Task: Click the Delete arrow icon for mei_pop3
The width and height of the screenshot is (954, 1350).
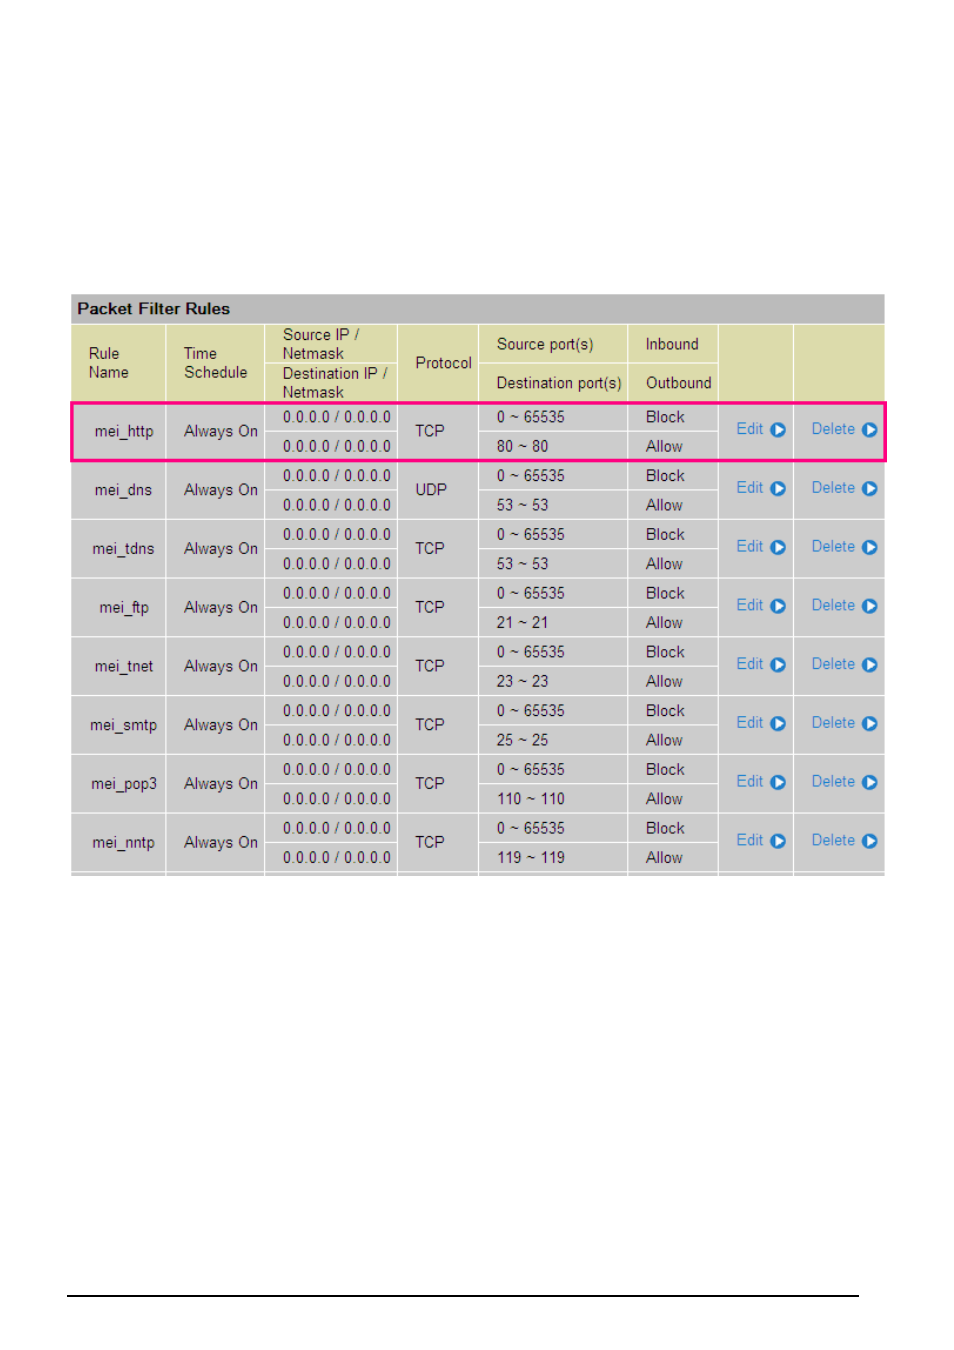Action: [870, 783]
